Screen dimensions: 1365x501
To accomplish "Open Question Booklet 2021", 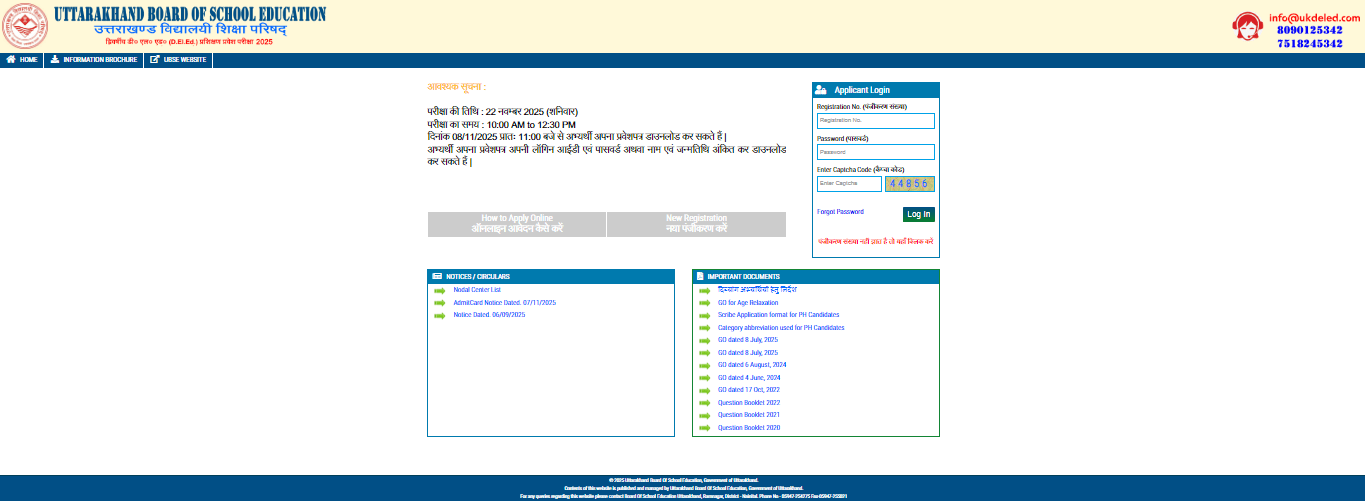I will (749, 415).
